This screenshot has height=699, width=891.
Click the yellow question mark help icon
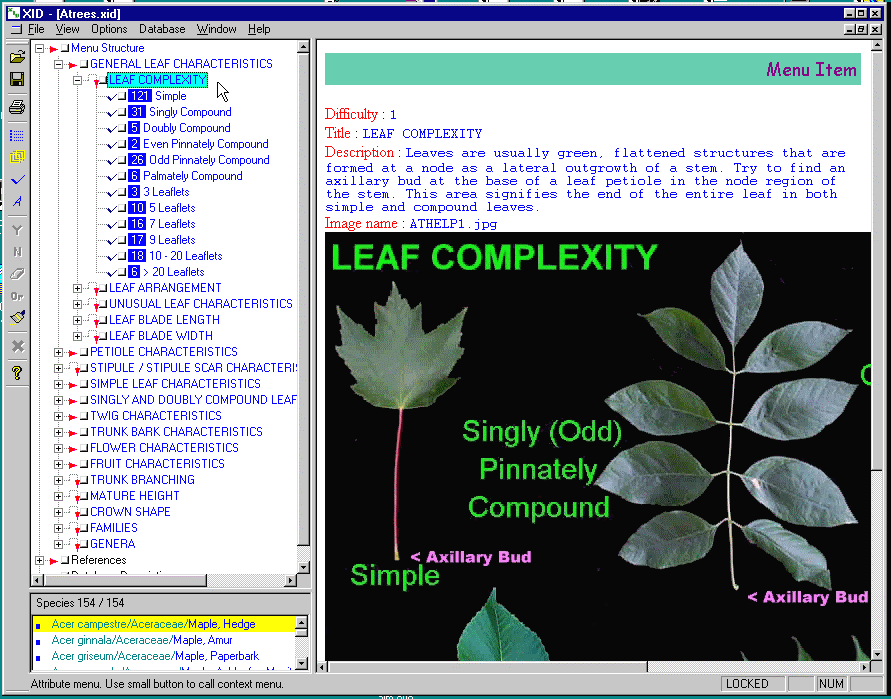pos(17,373)
